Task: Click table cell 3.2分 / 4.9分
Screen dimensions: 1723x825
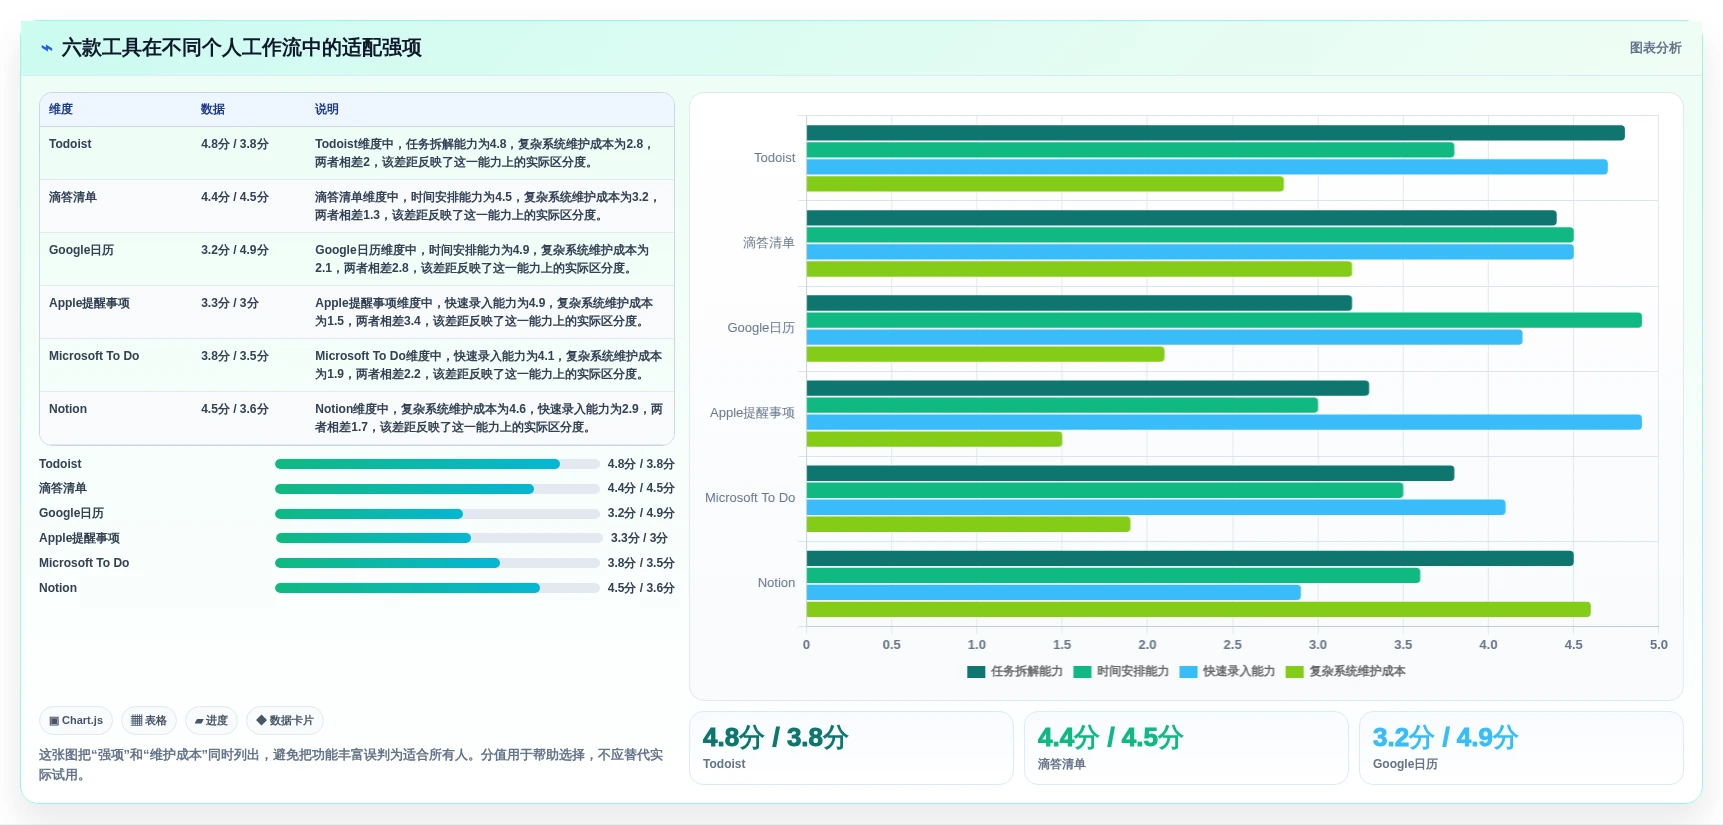Action: click(x=235, y=250)
